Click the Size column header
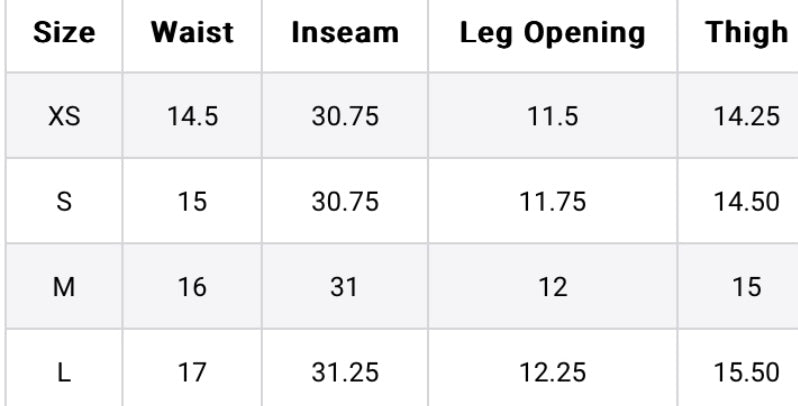798x406 pixels. click(64, 33)
